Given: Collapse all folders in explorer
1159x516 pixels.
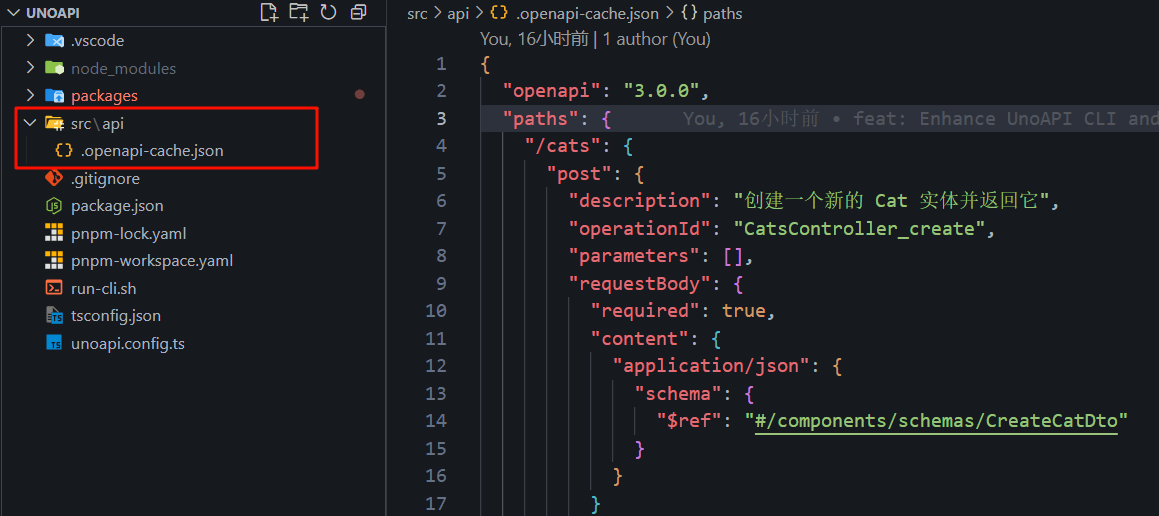Looking at the screenshot, I should (x=358, y=13).
